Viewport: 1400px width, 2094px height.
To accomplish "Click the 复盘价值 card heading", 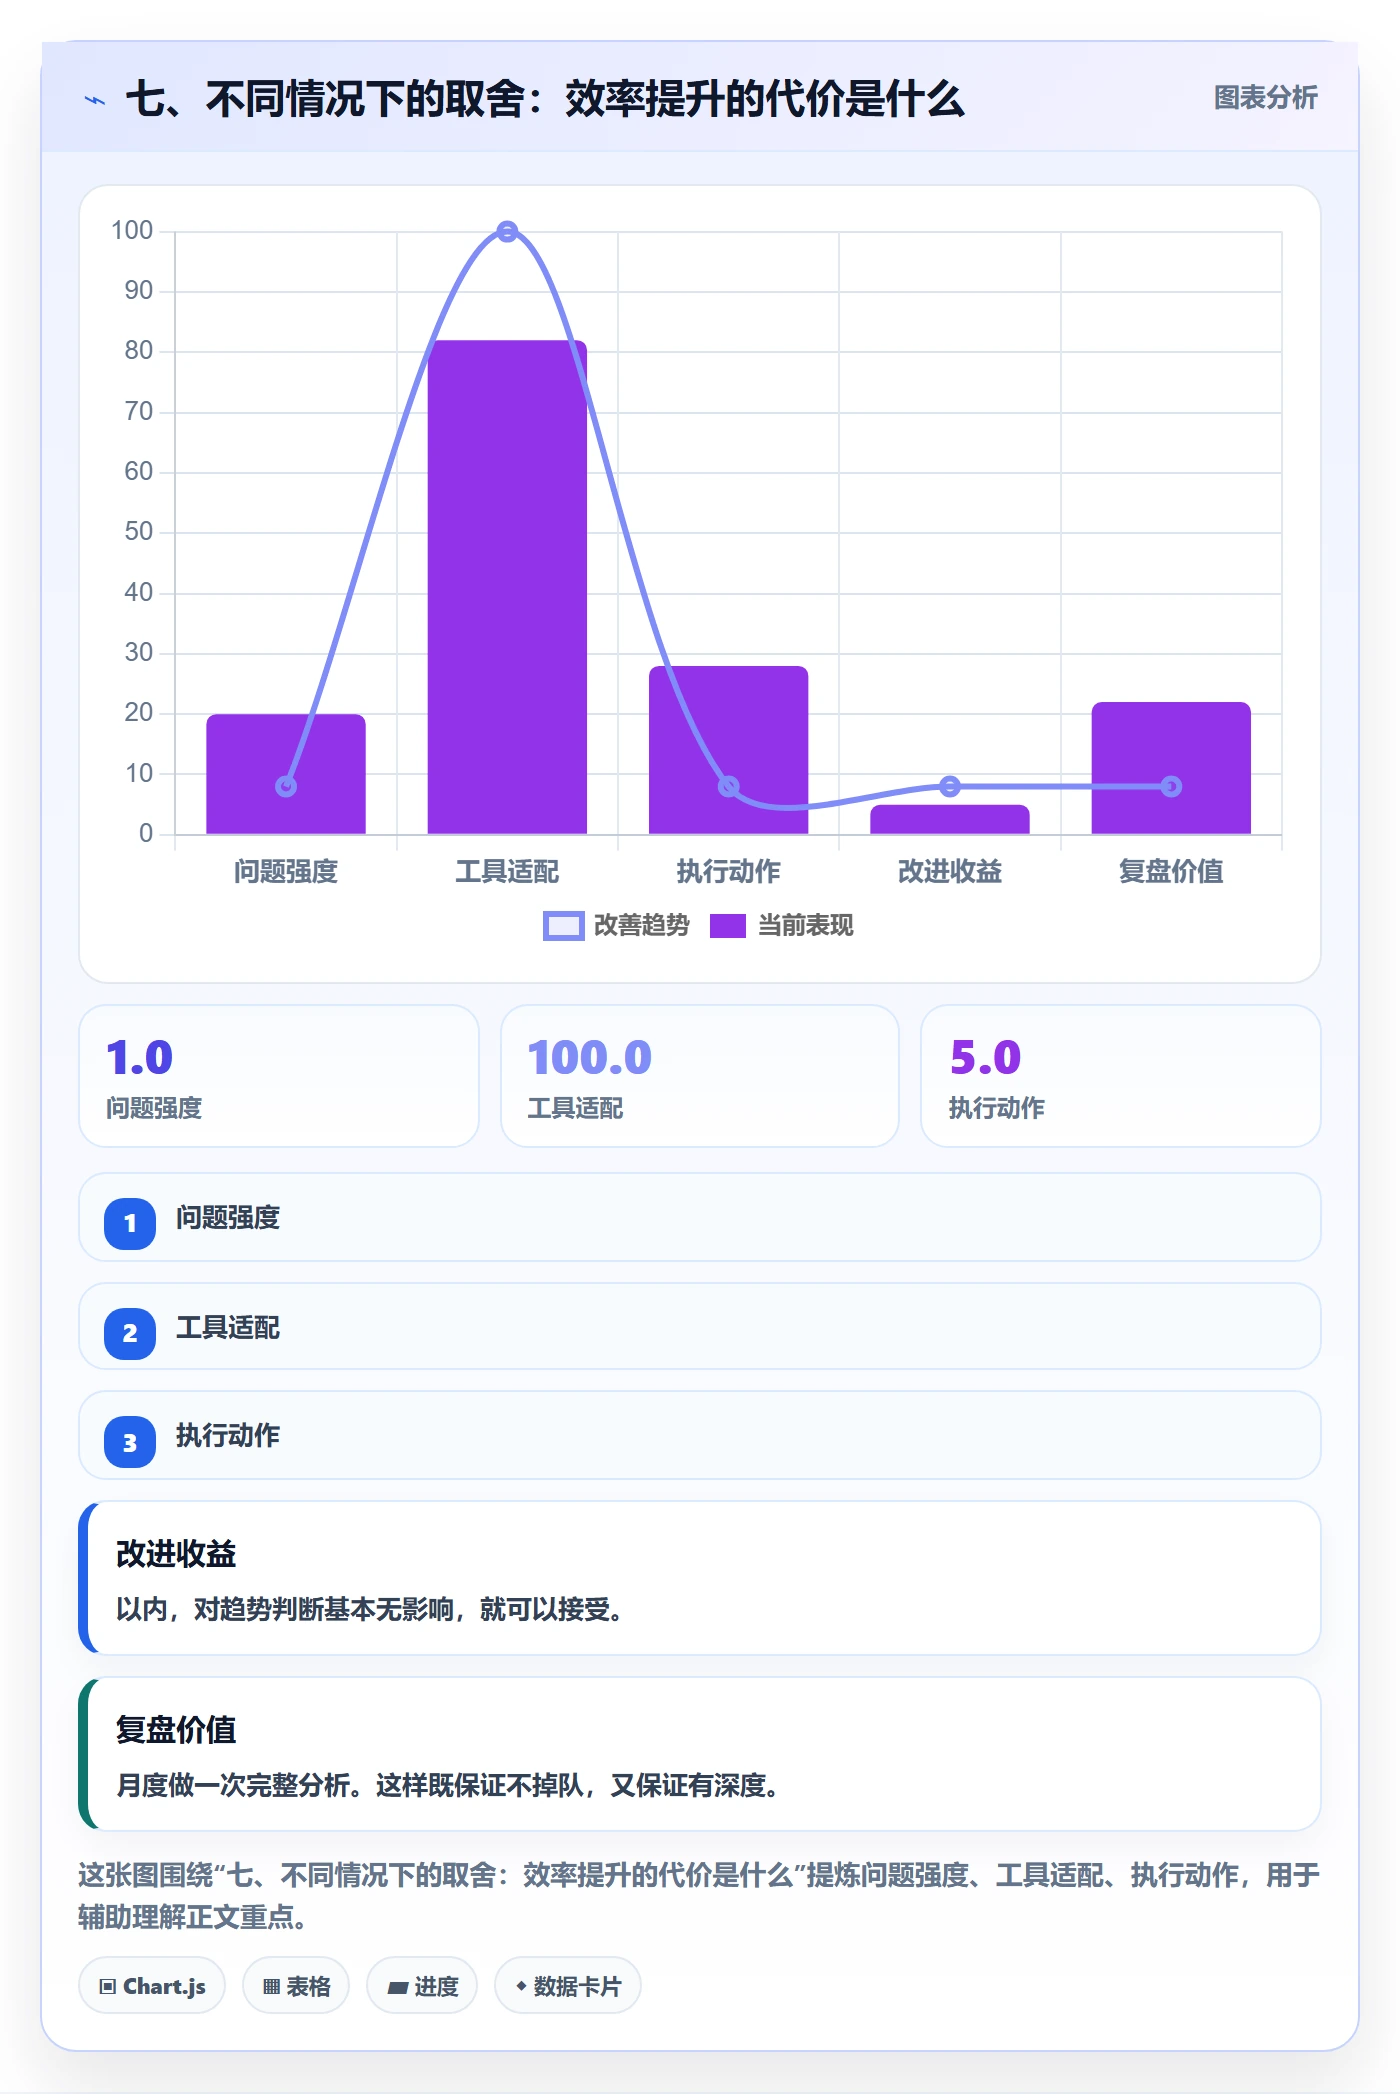I will coord(176,1730).
